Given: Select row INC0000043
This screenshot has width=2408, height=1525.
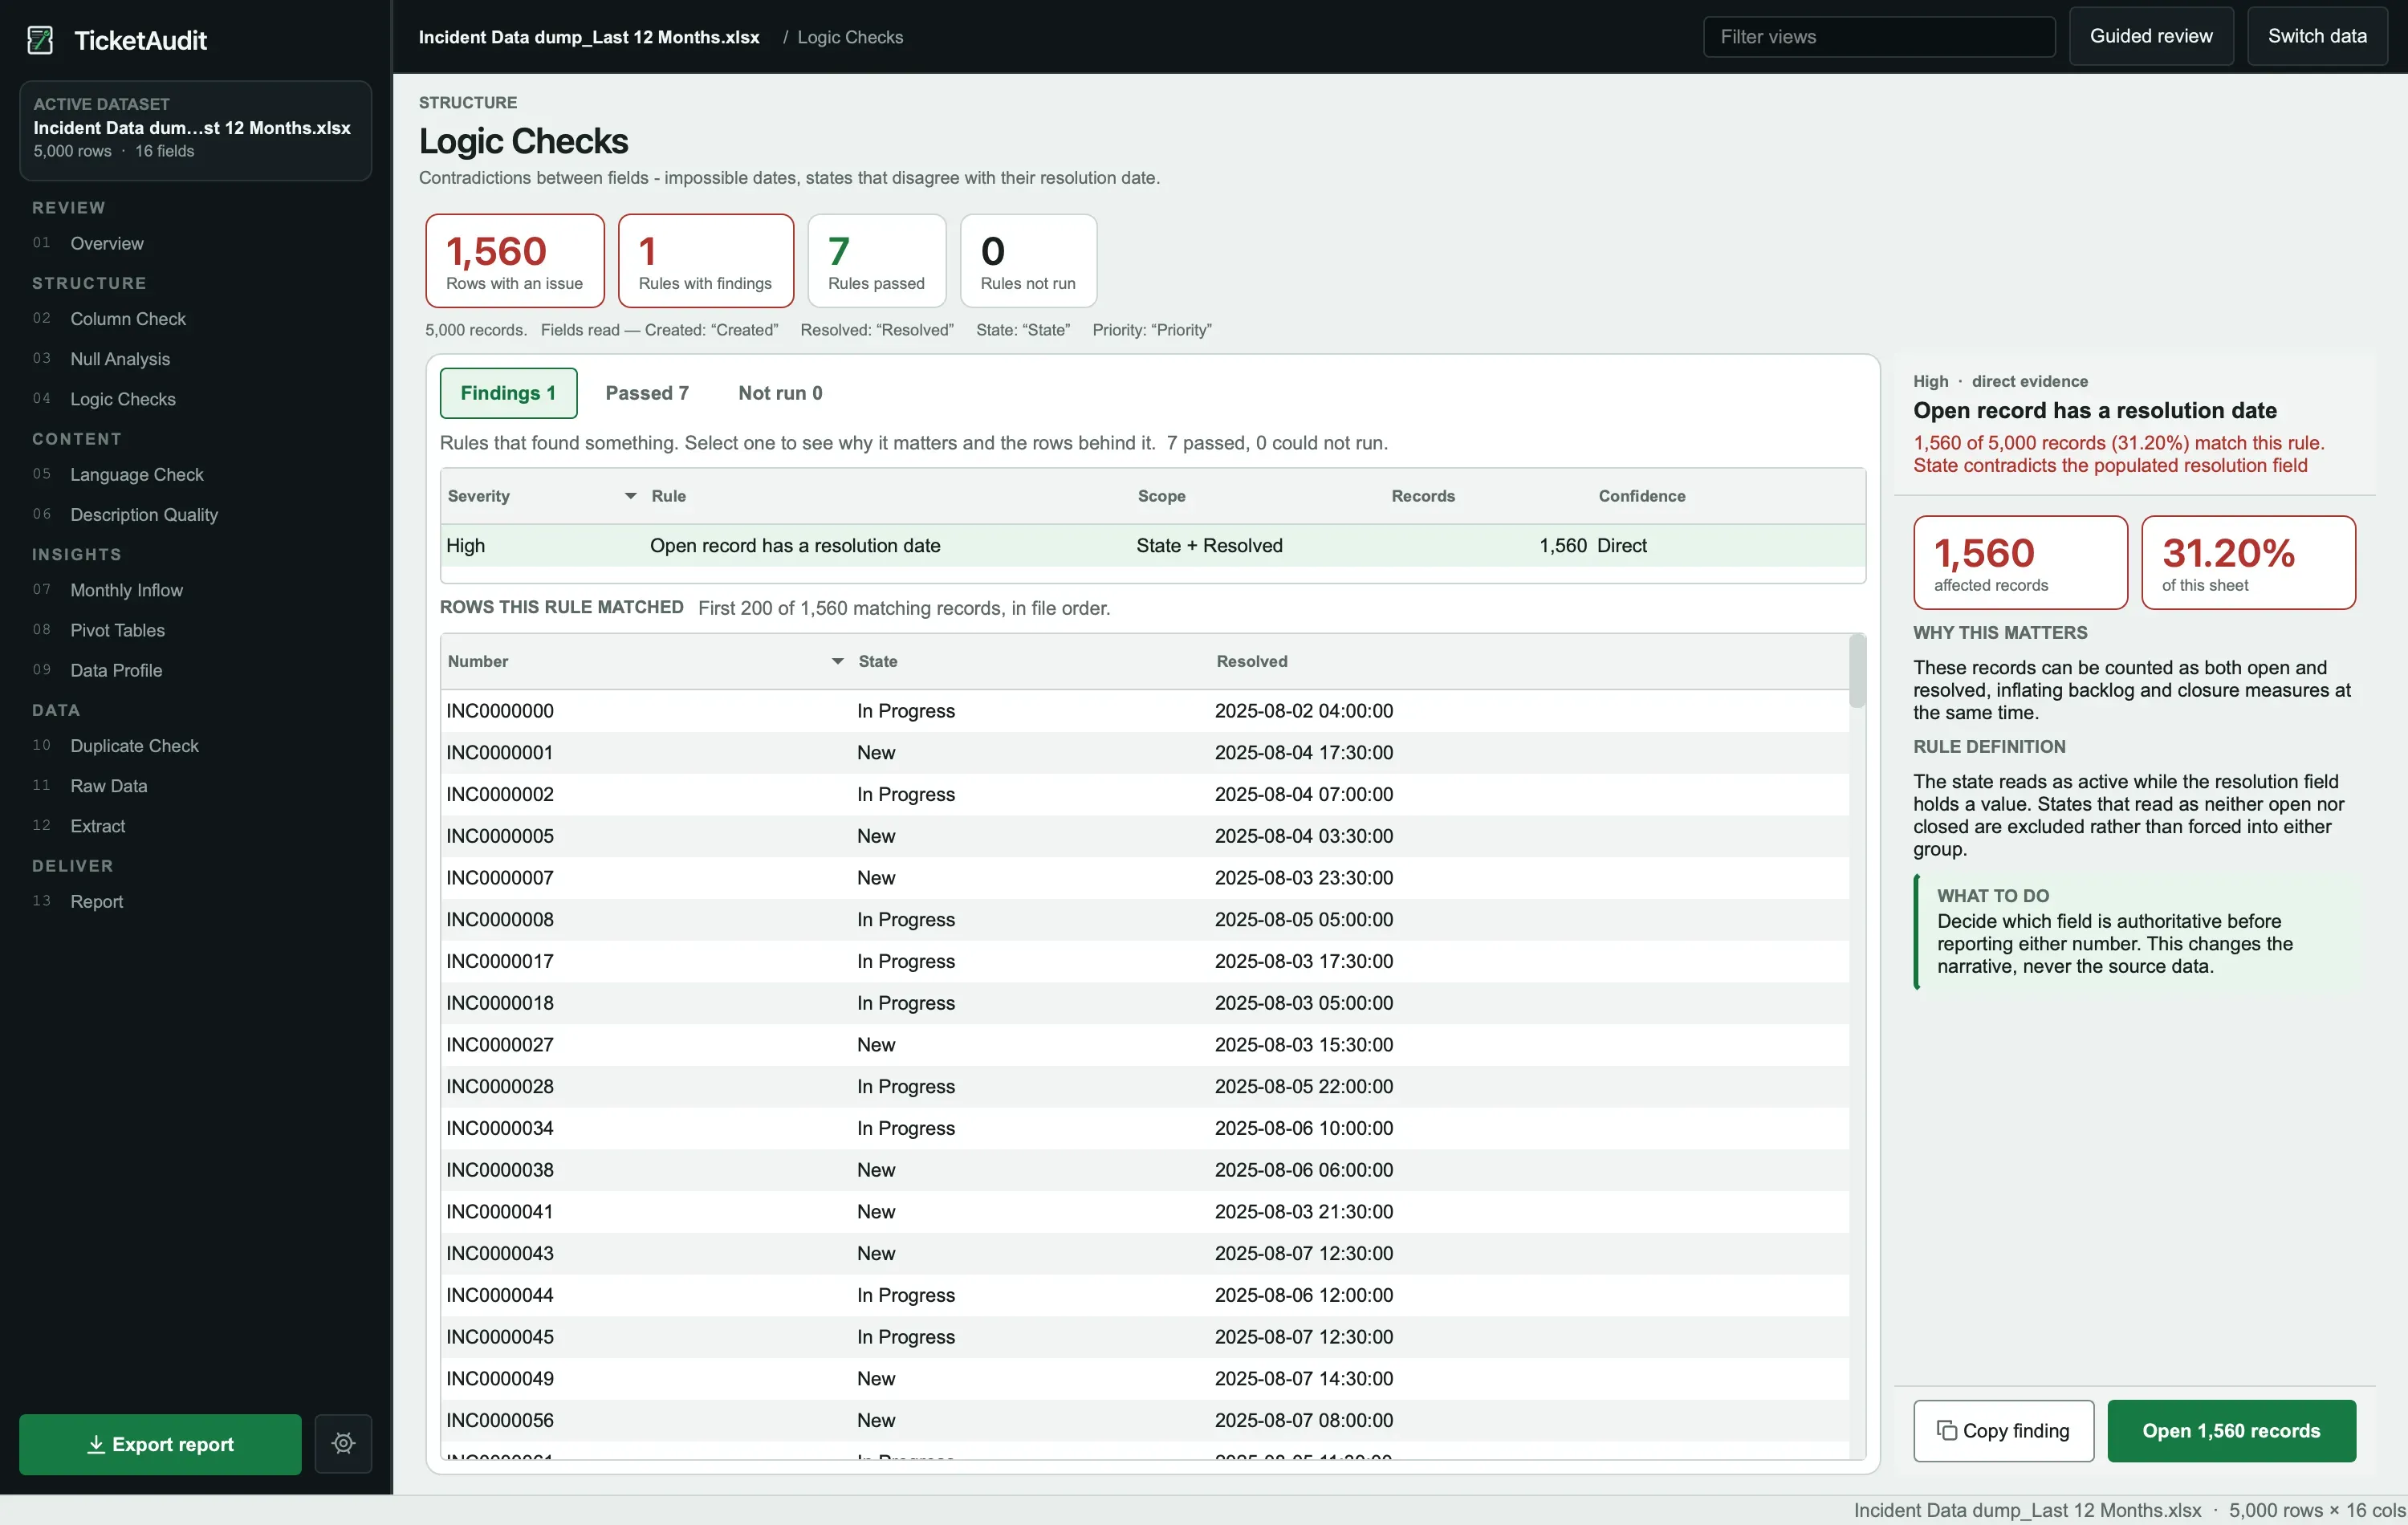Looking at the screenshot, I should [x=1145, y=1253].
